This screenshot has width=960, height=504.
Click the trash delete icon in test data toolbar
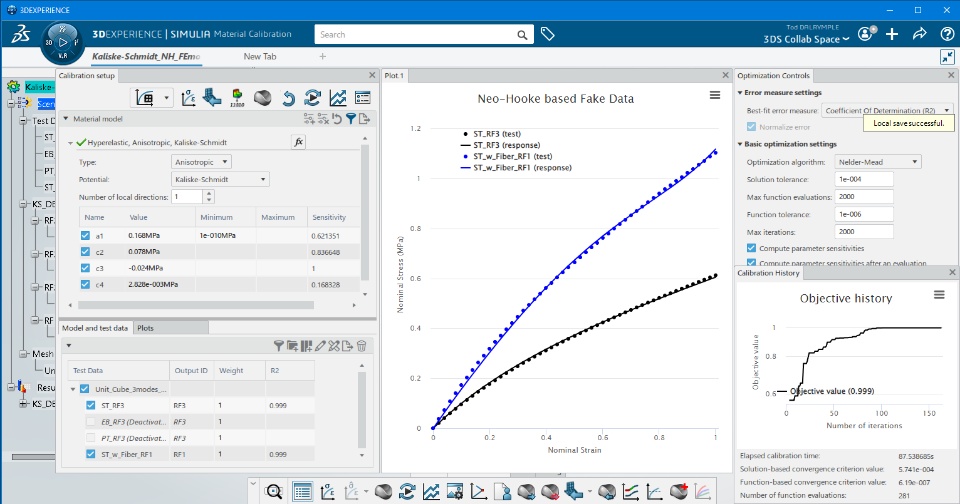[361, 346]
